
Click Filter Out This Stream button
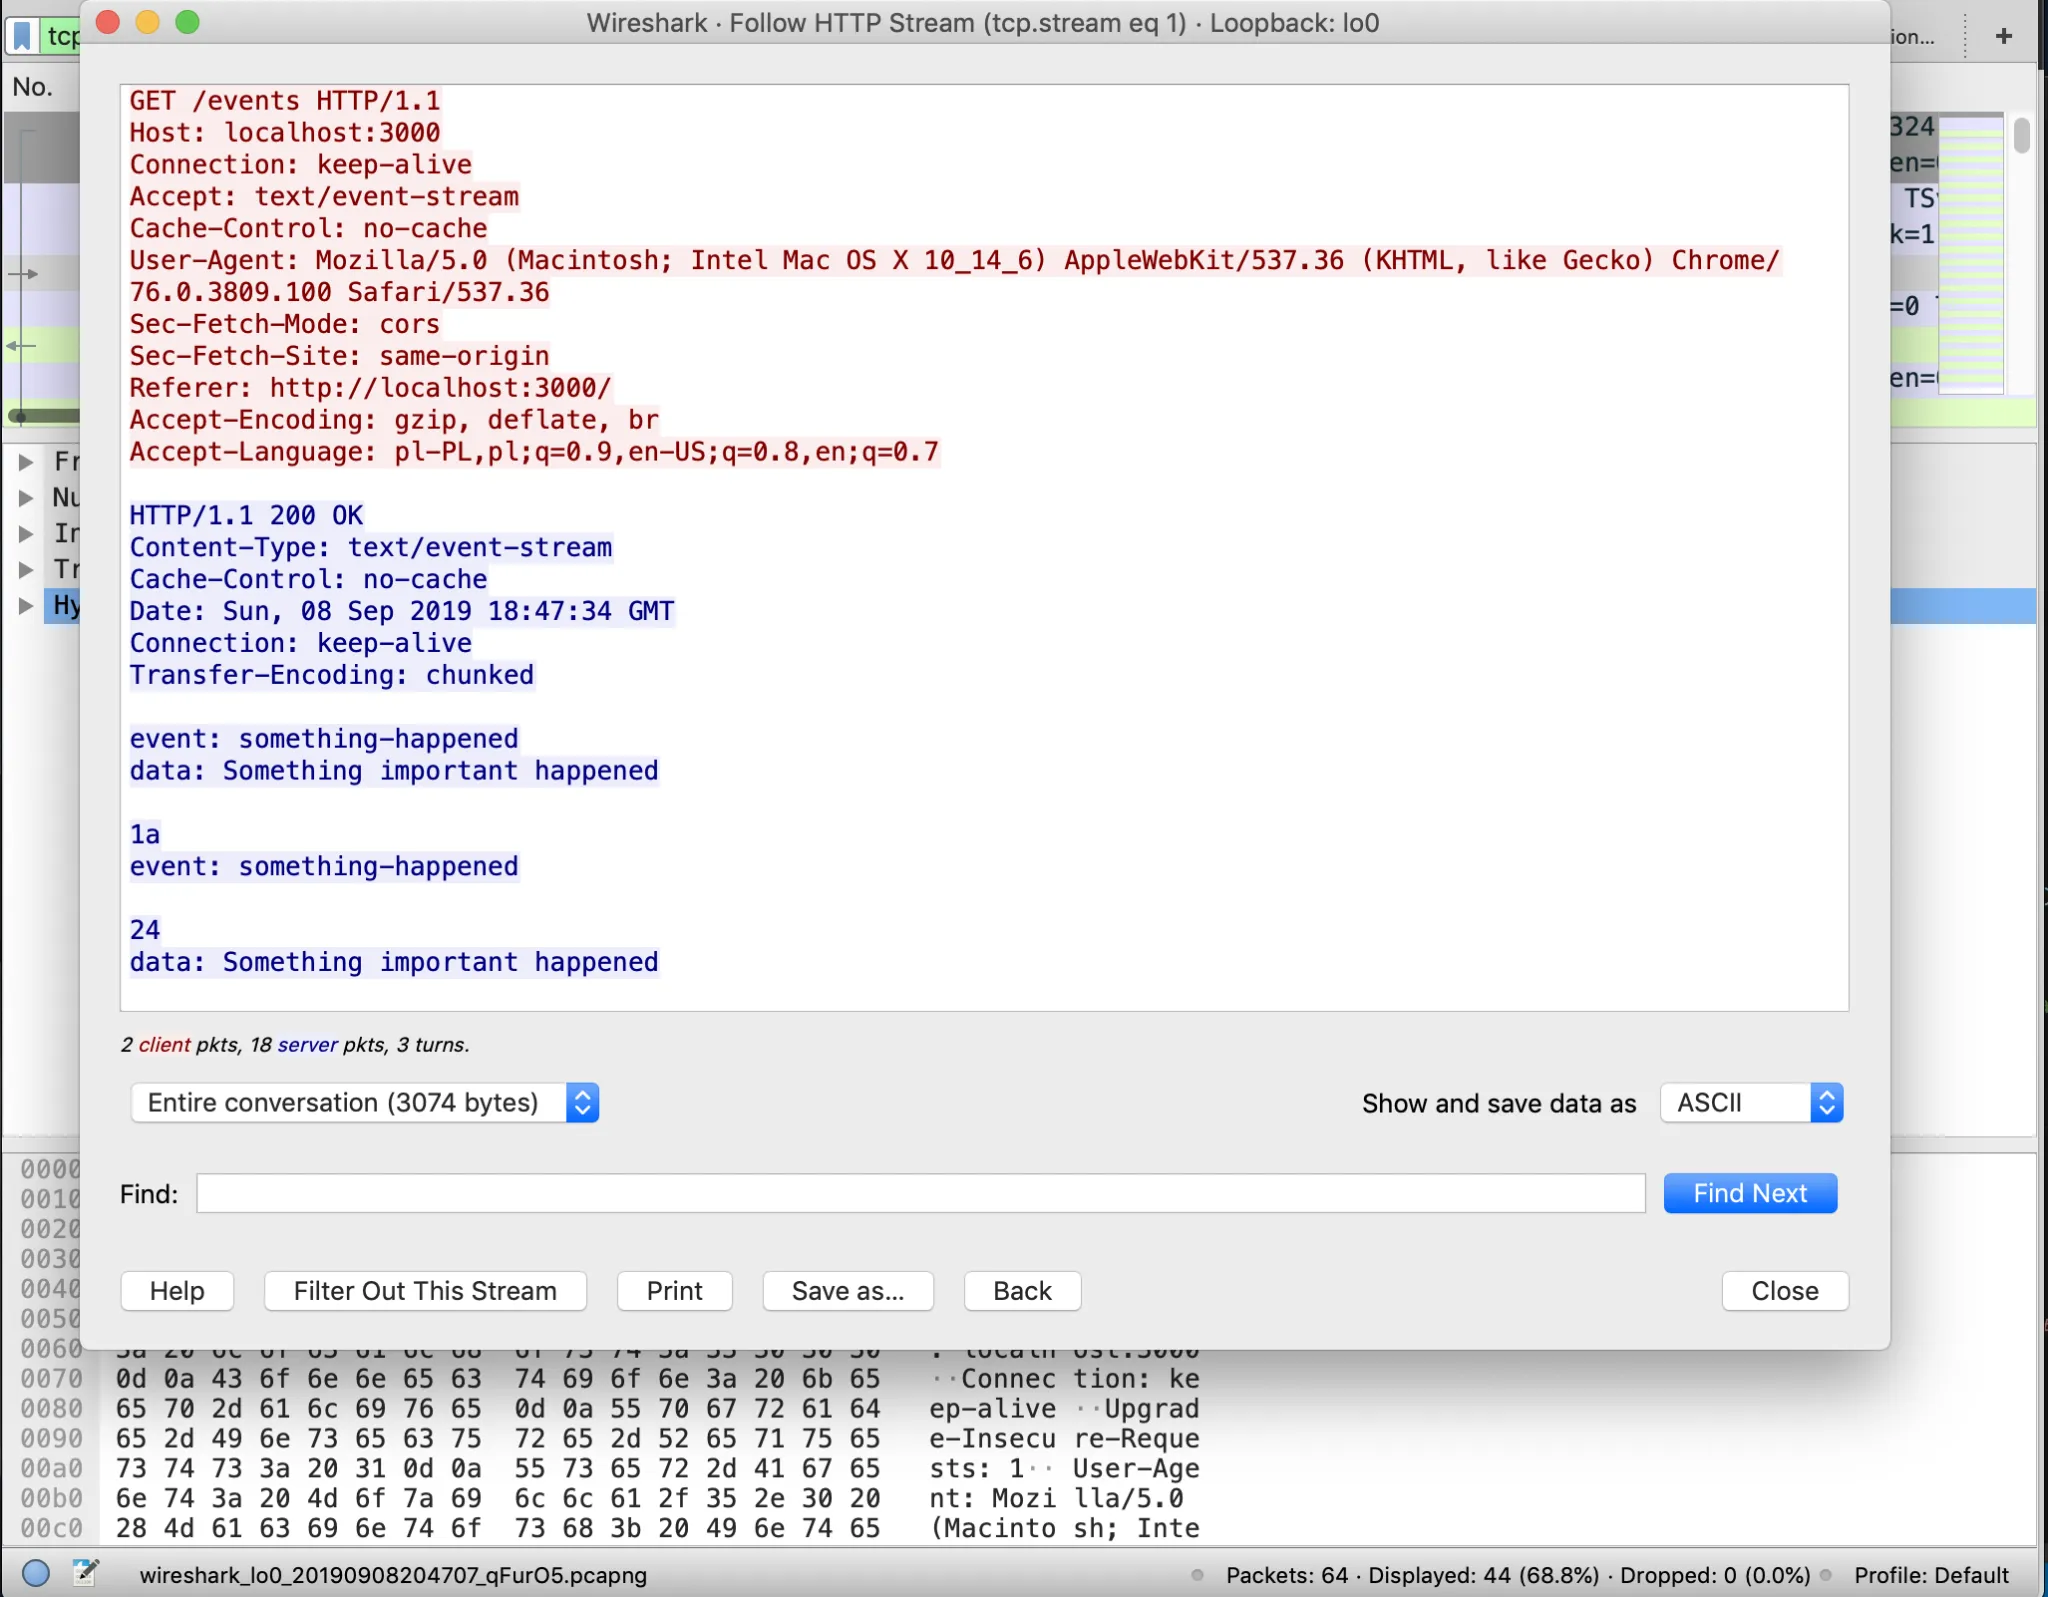pyautogui.click(x=425, y=1290)
